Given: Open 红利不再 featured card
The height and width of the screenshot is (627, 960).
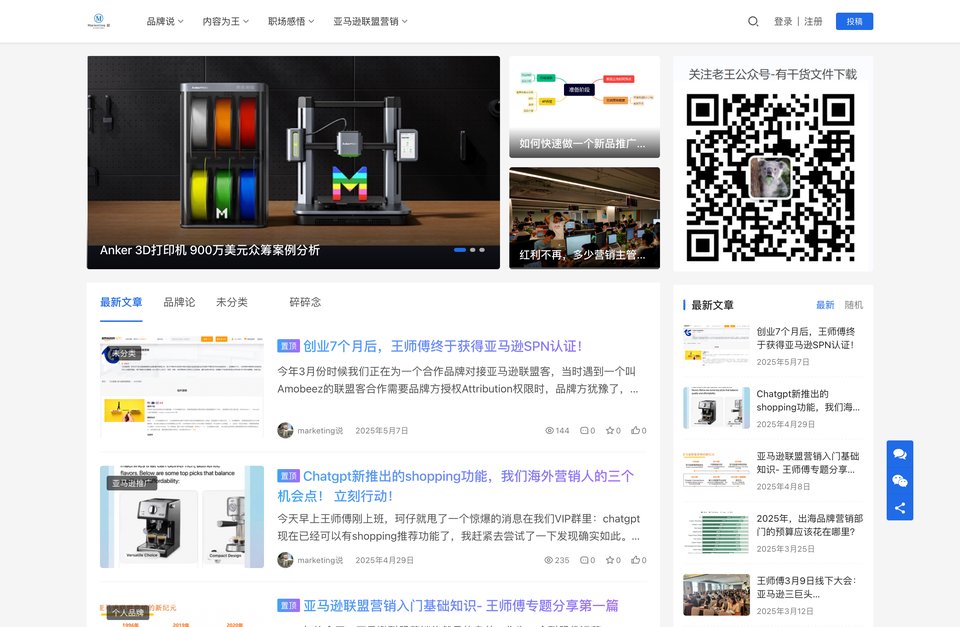Looking at the screenshot, I should (x=585, y=218).
